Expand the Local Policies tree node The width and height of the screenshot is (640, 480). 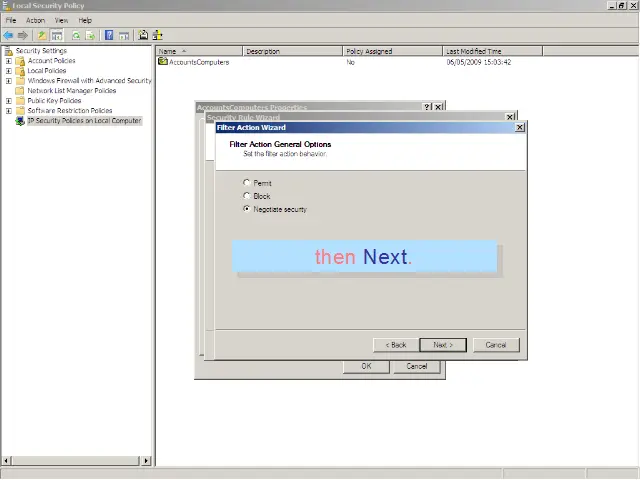coord(9,71)
